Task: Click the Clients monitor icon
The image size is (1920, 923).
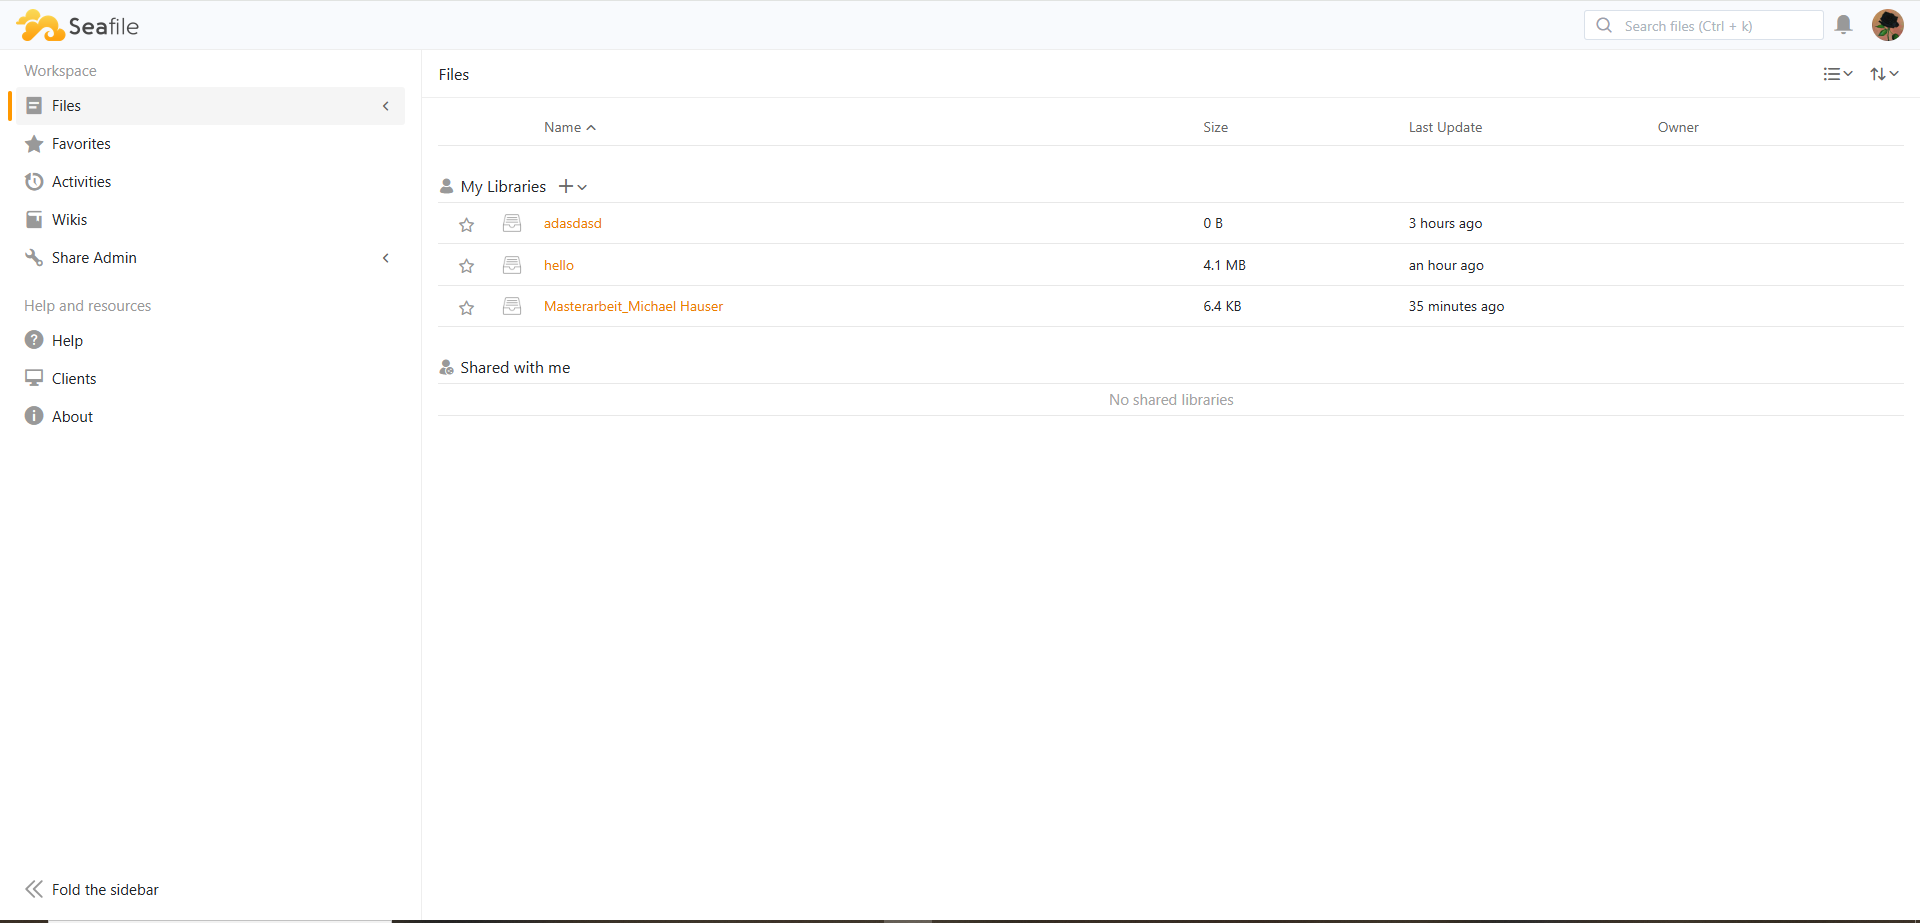Action: click(x=34, y=378)
